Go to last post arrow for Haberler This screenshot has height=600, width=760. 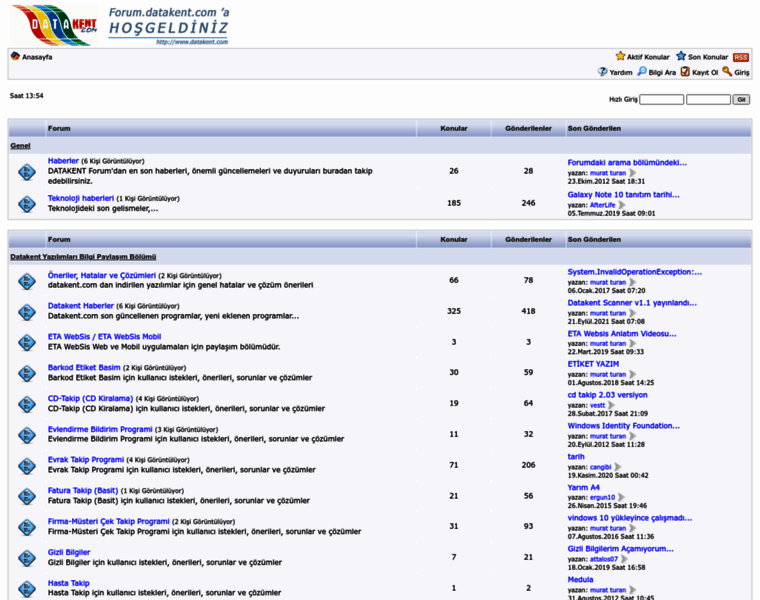(x=633, y=173)
